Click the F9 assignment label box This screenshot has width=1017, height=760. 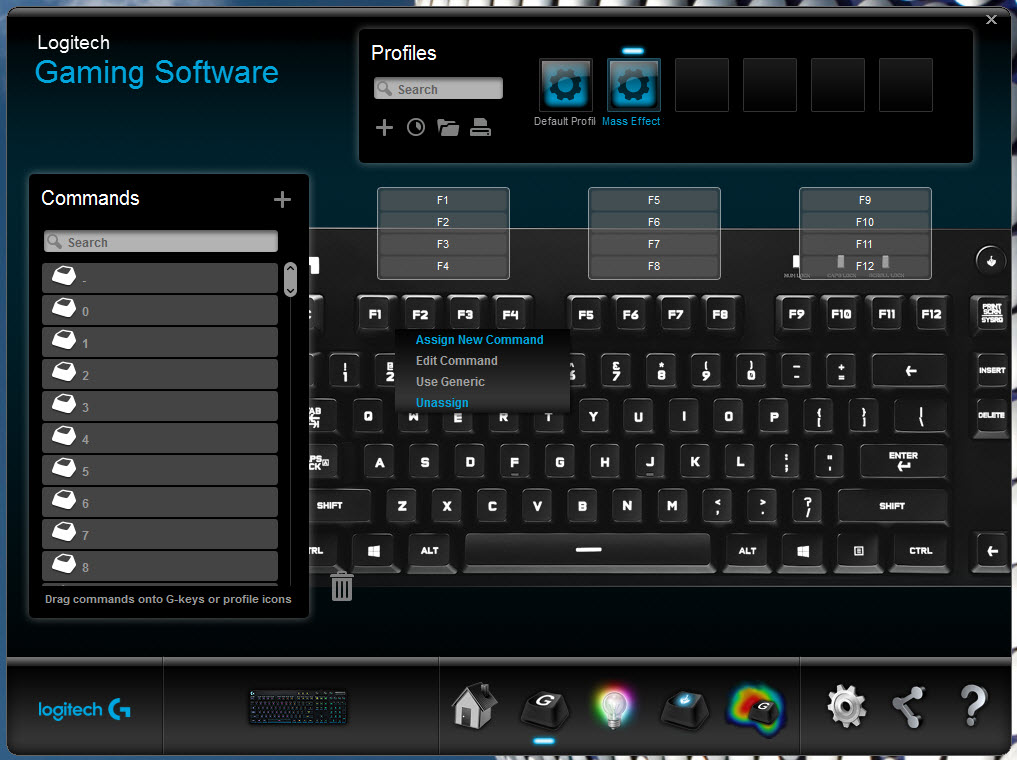point(865,200)
